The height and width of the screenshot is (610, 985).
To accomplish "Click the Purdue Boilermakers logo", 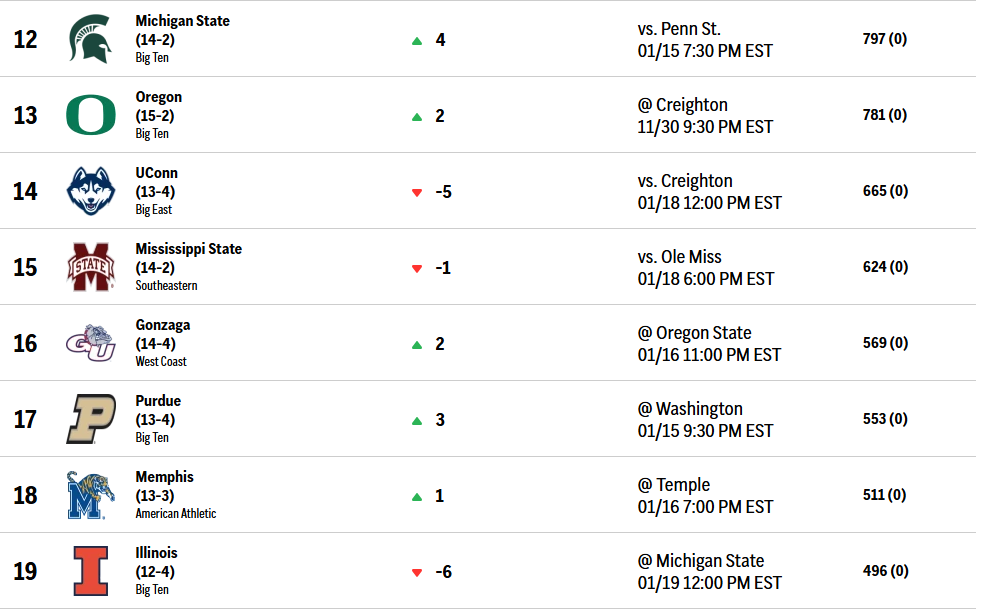I will click(x=90, y=419).
